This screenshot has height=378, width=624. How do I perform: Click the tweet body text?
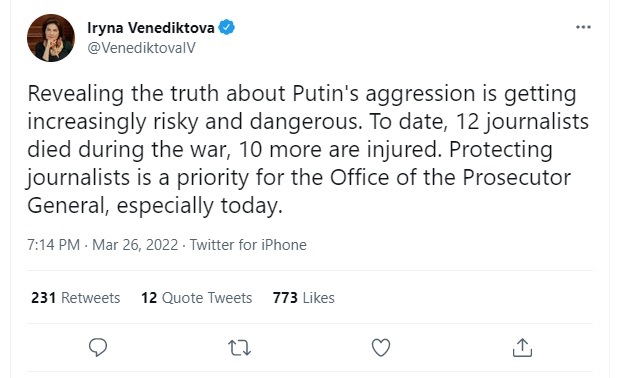click(308, 150)
